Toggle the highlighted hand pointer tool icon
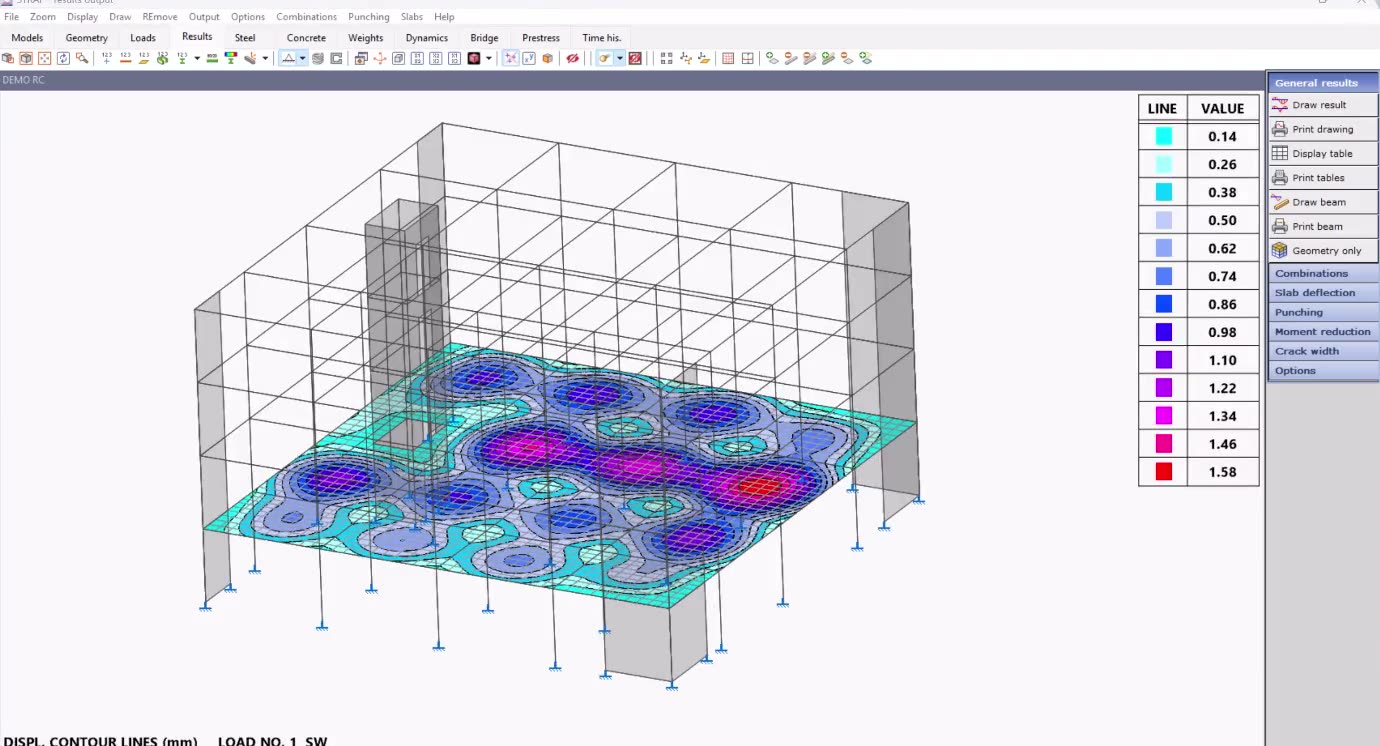Screen dimensions: 1380x746 tap(604, 58)
